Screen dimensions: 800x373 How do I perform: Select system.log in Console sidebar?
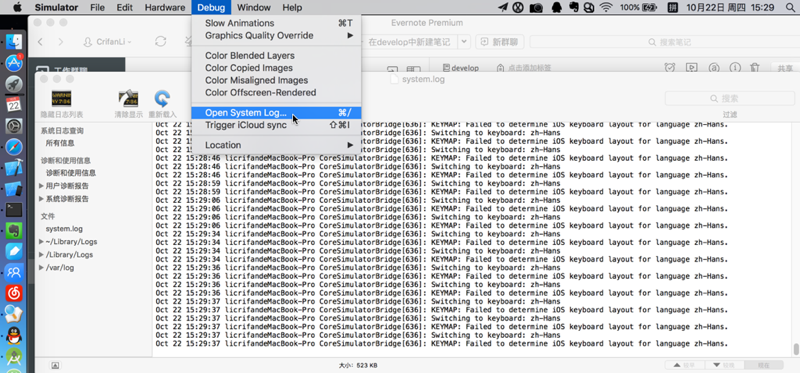[64, 229]
